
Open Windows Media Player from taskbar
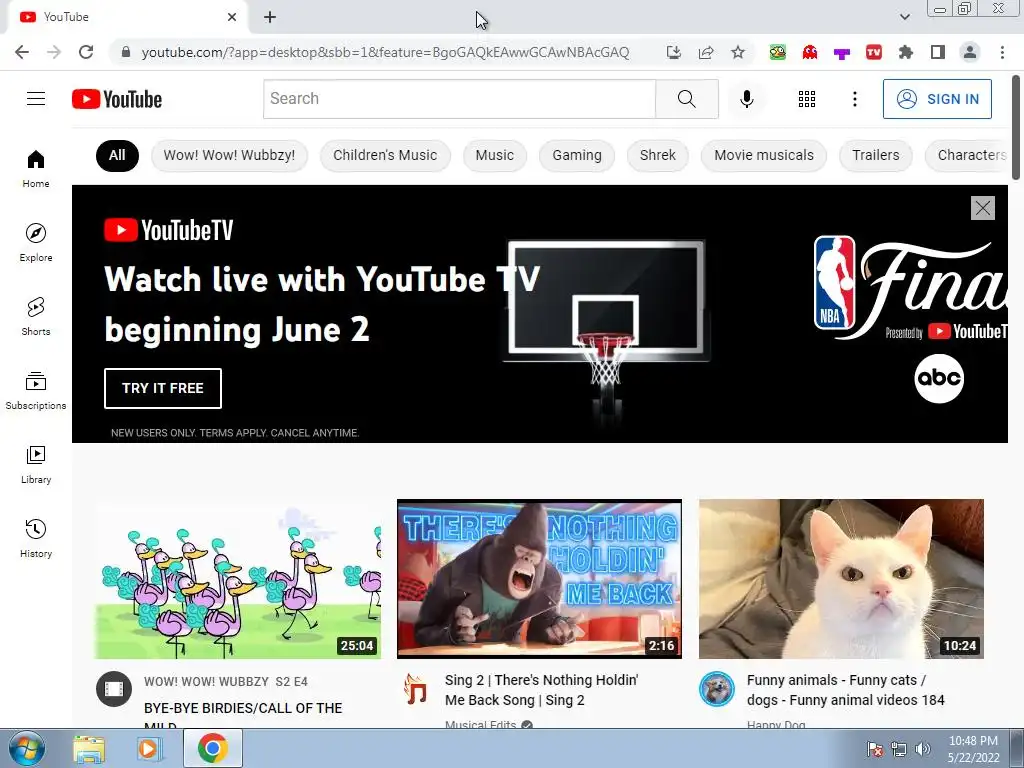[x=148, y=749]
